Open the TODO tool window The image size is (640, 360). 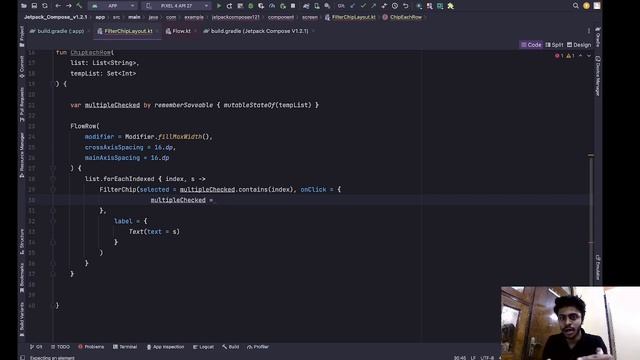click(x=60, y=347)
